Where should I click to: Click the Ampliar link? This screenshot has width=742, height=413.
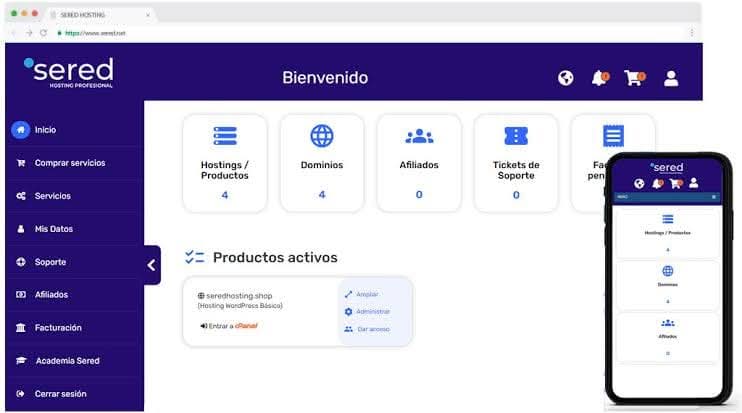tap(367, 294)
